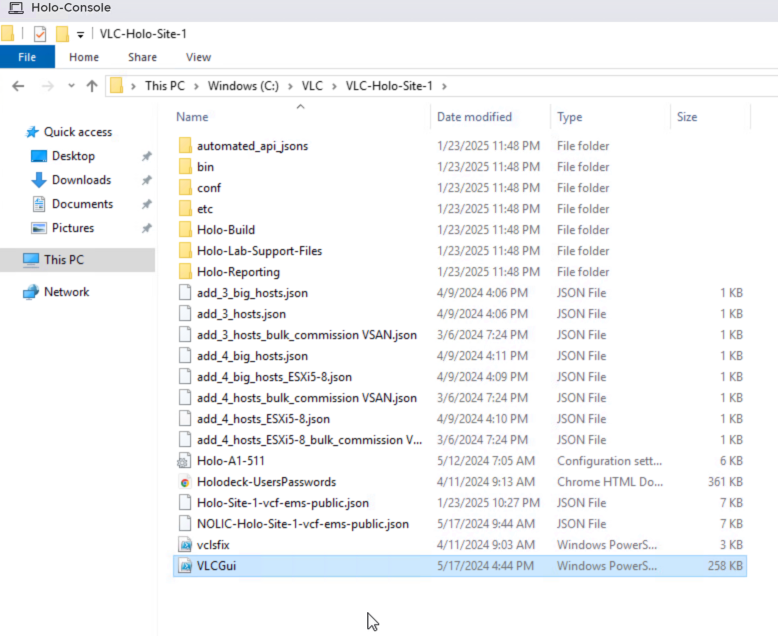Select the vclsfix PowerShell script icon
778x636 pixels.
[185, 545]
